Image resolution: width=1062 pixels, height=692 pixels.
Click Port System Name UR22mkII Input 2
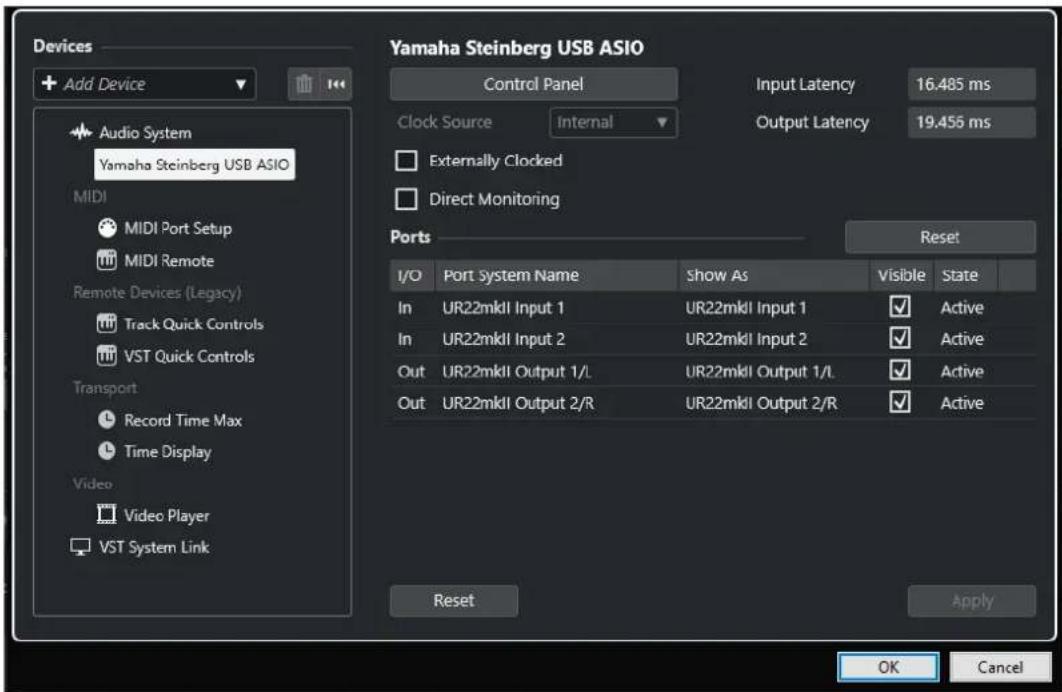[503, 339]
